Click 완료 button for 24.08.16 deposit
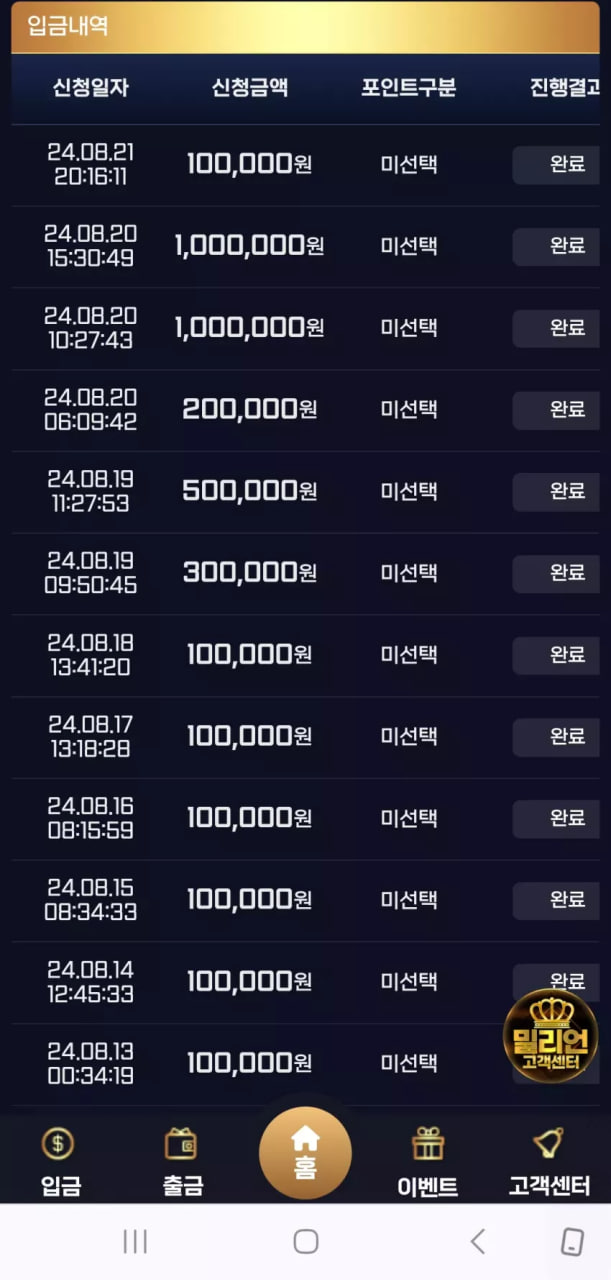This screenshot has width=611, height=1280. point(556,819)
